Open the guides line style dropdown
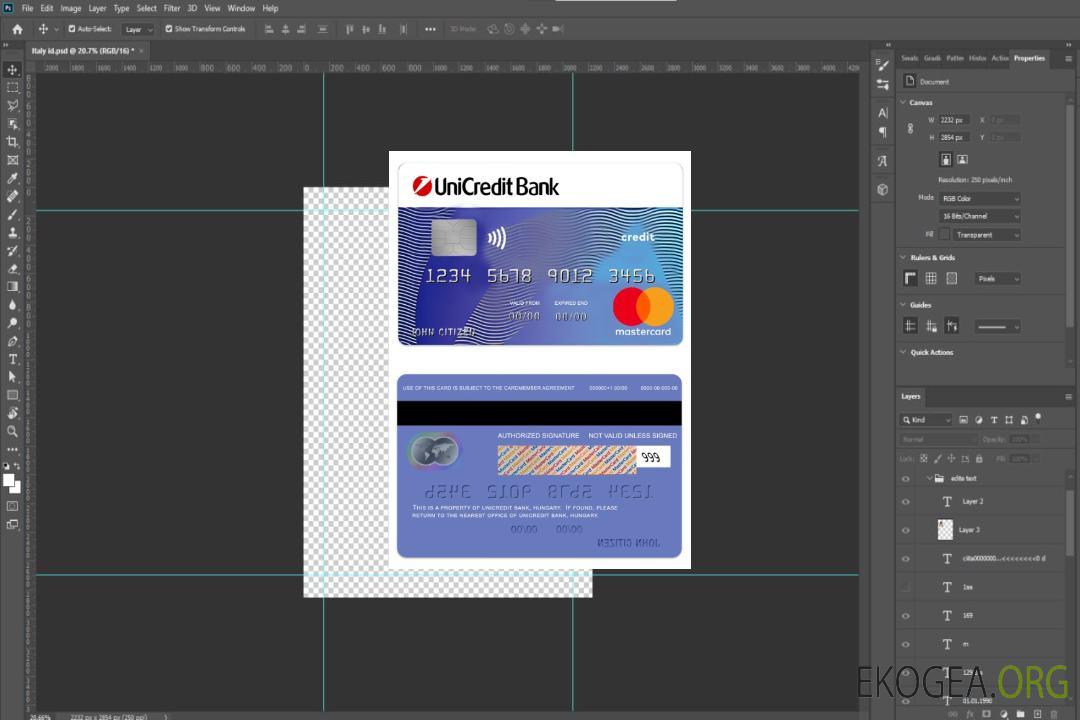 click(997, 327)
